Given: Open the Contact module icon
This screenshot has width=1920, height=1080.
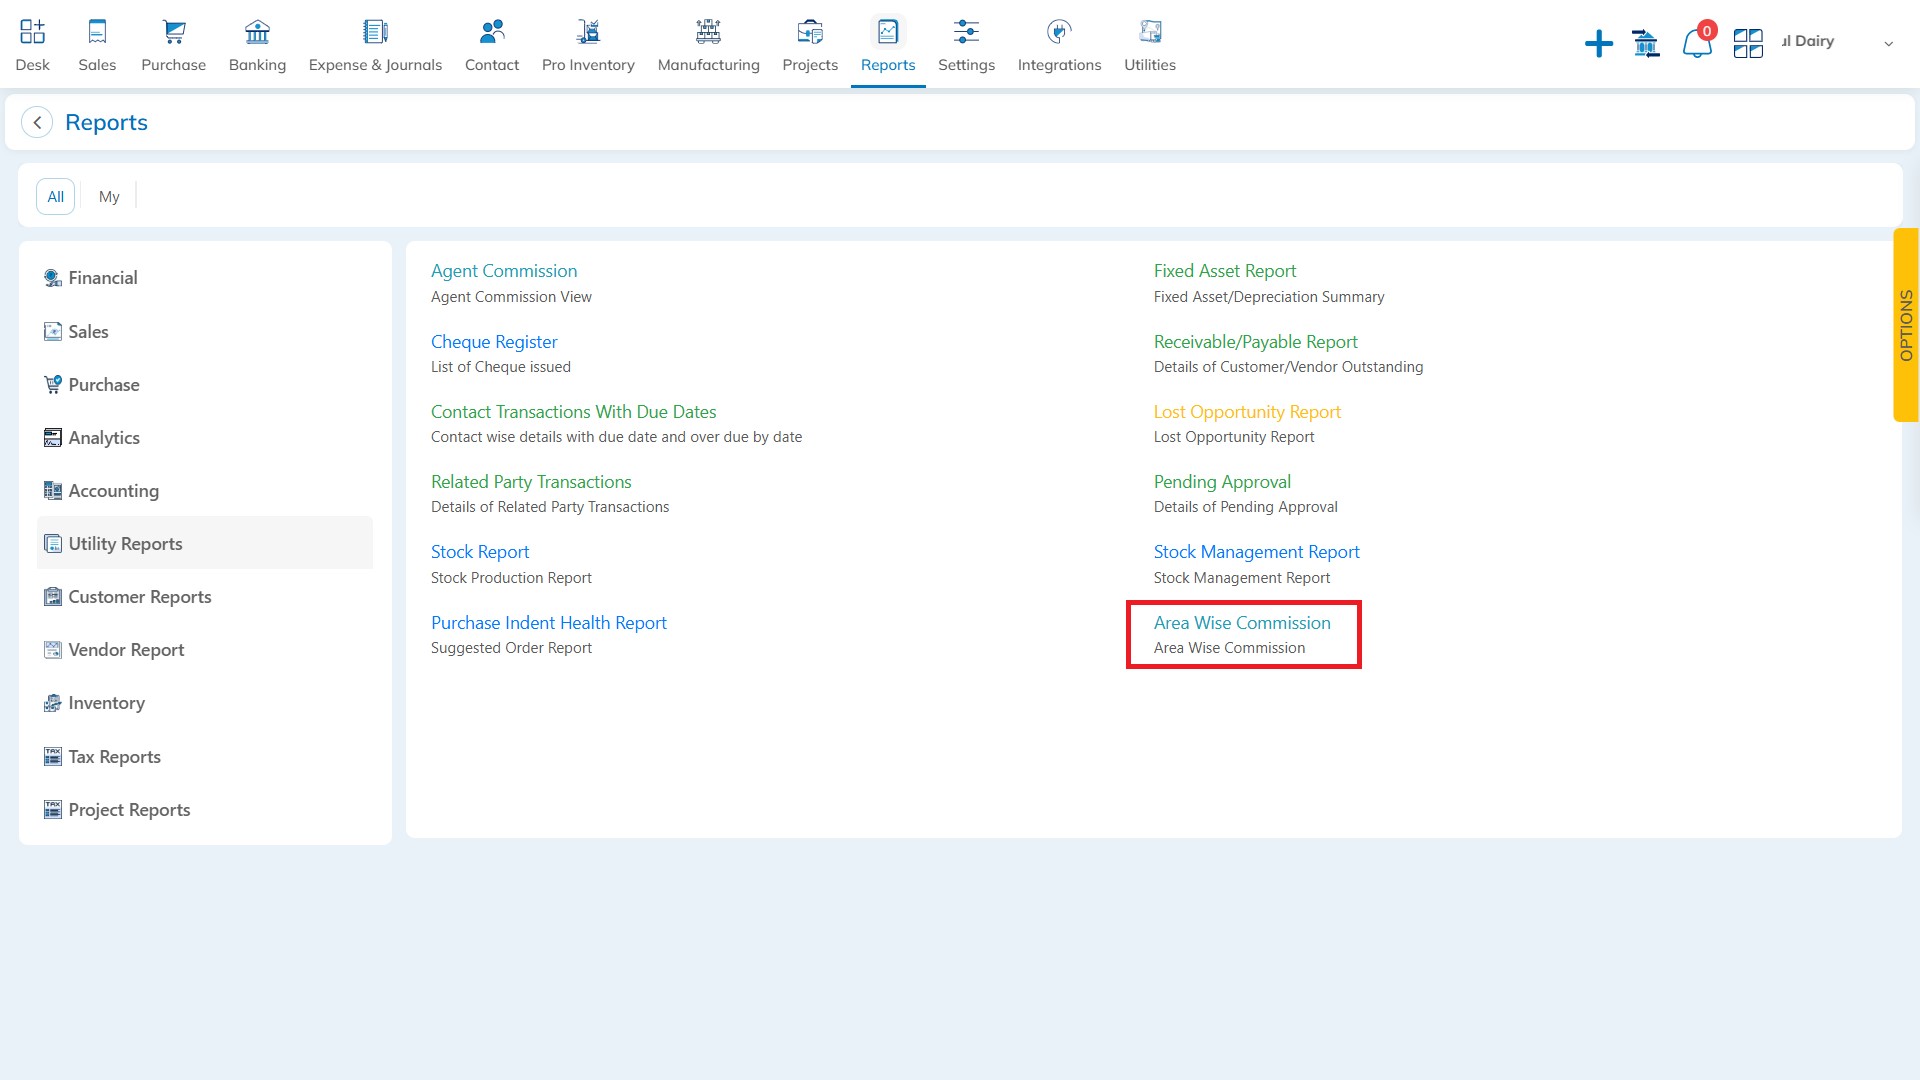Looking at the screenshot, I should [492, 32].
